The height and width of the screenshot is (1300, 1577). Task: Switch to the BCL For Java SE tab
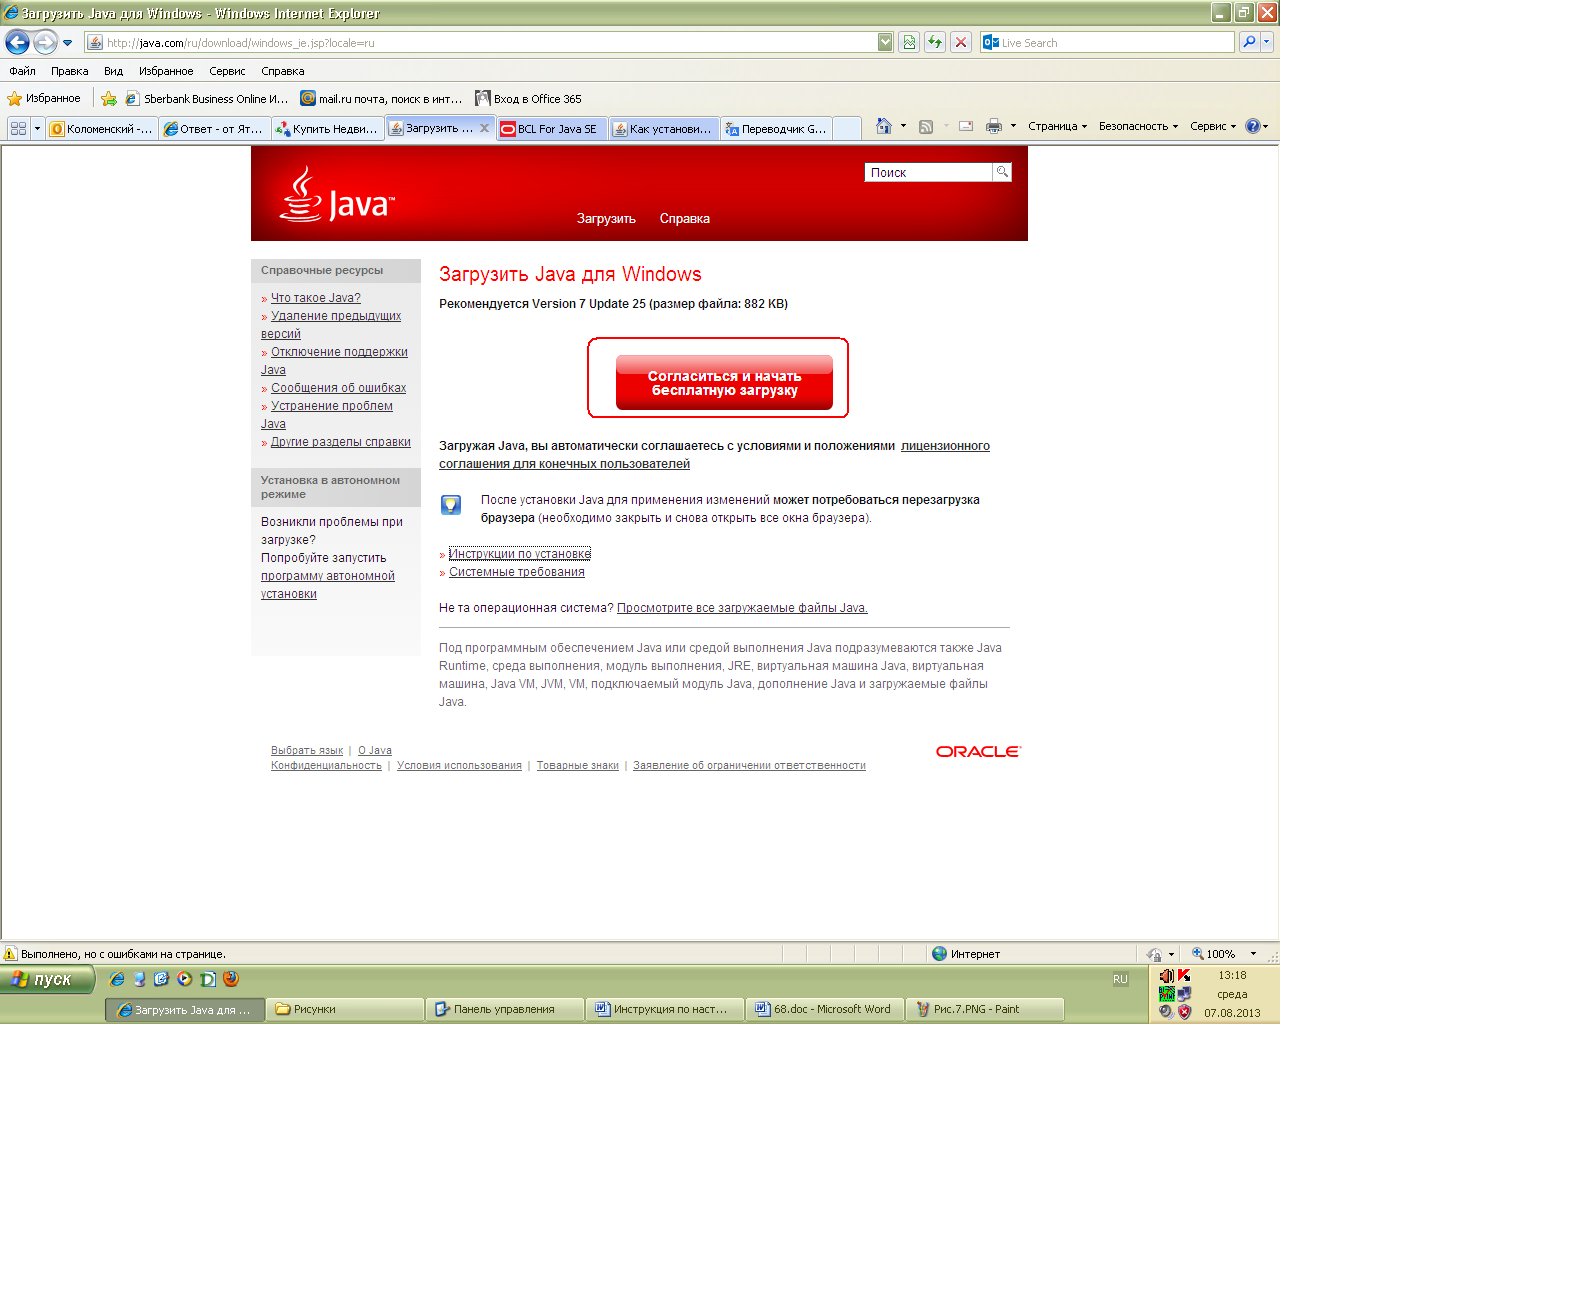(x=553, y=128)
